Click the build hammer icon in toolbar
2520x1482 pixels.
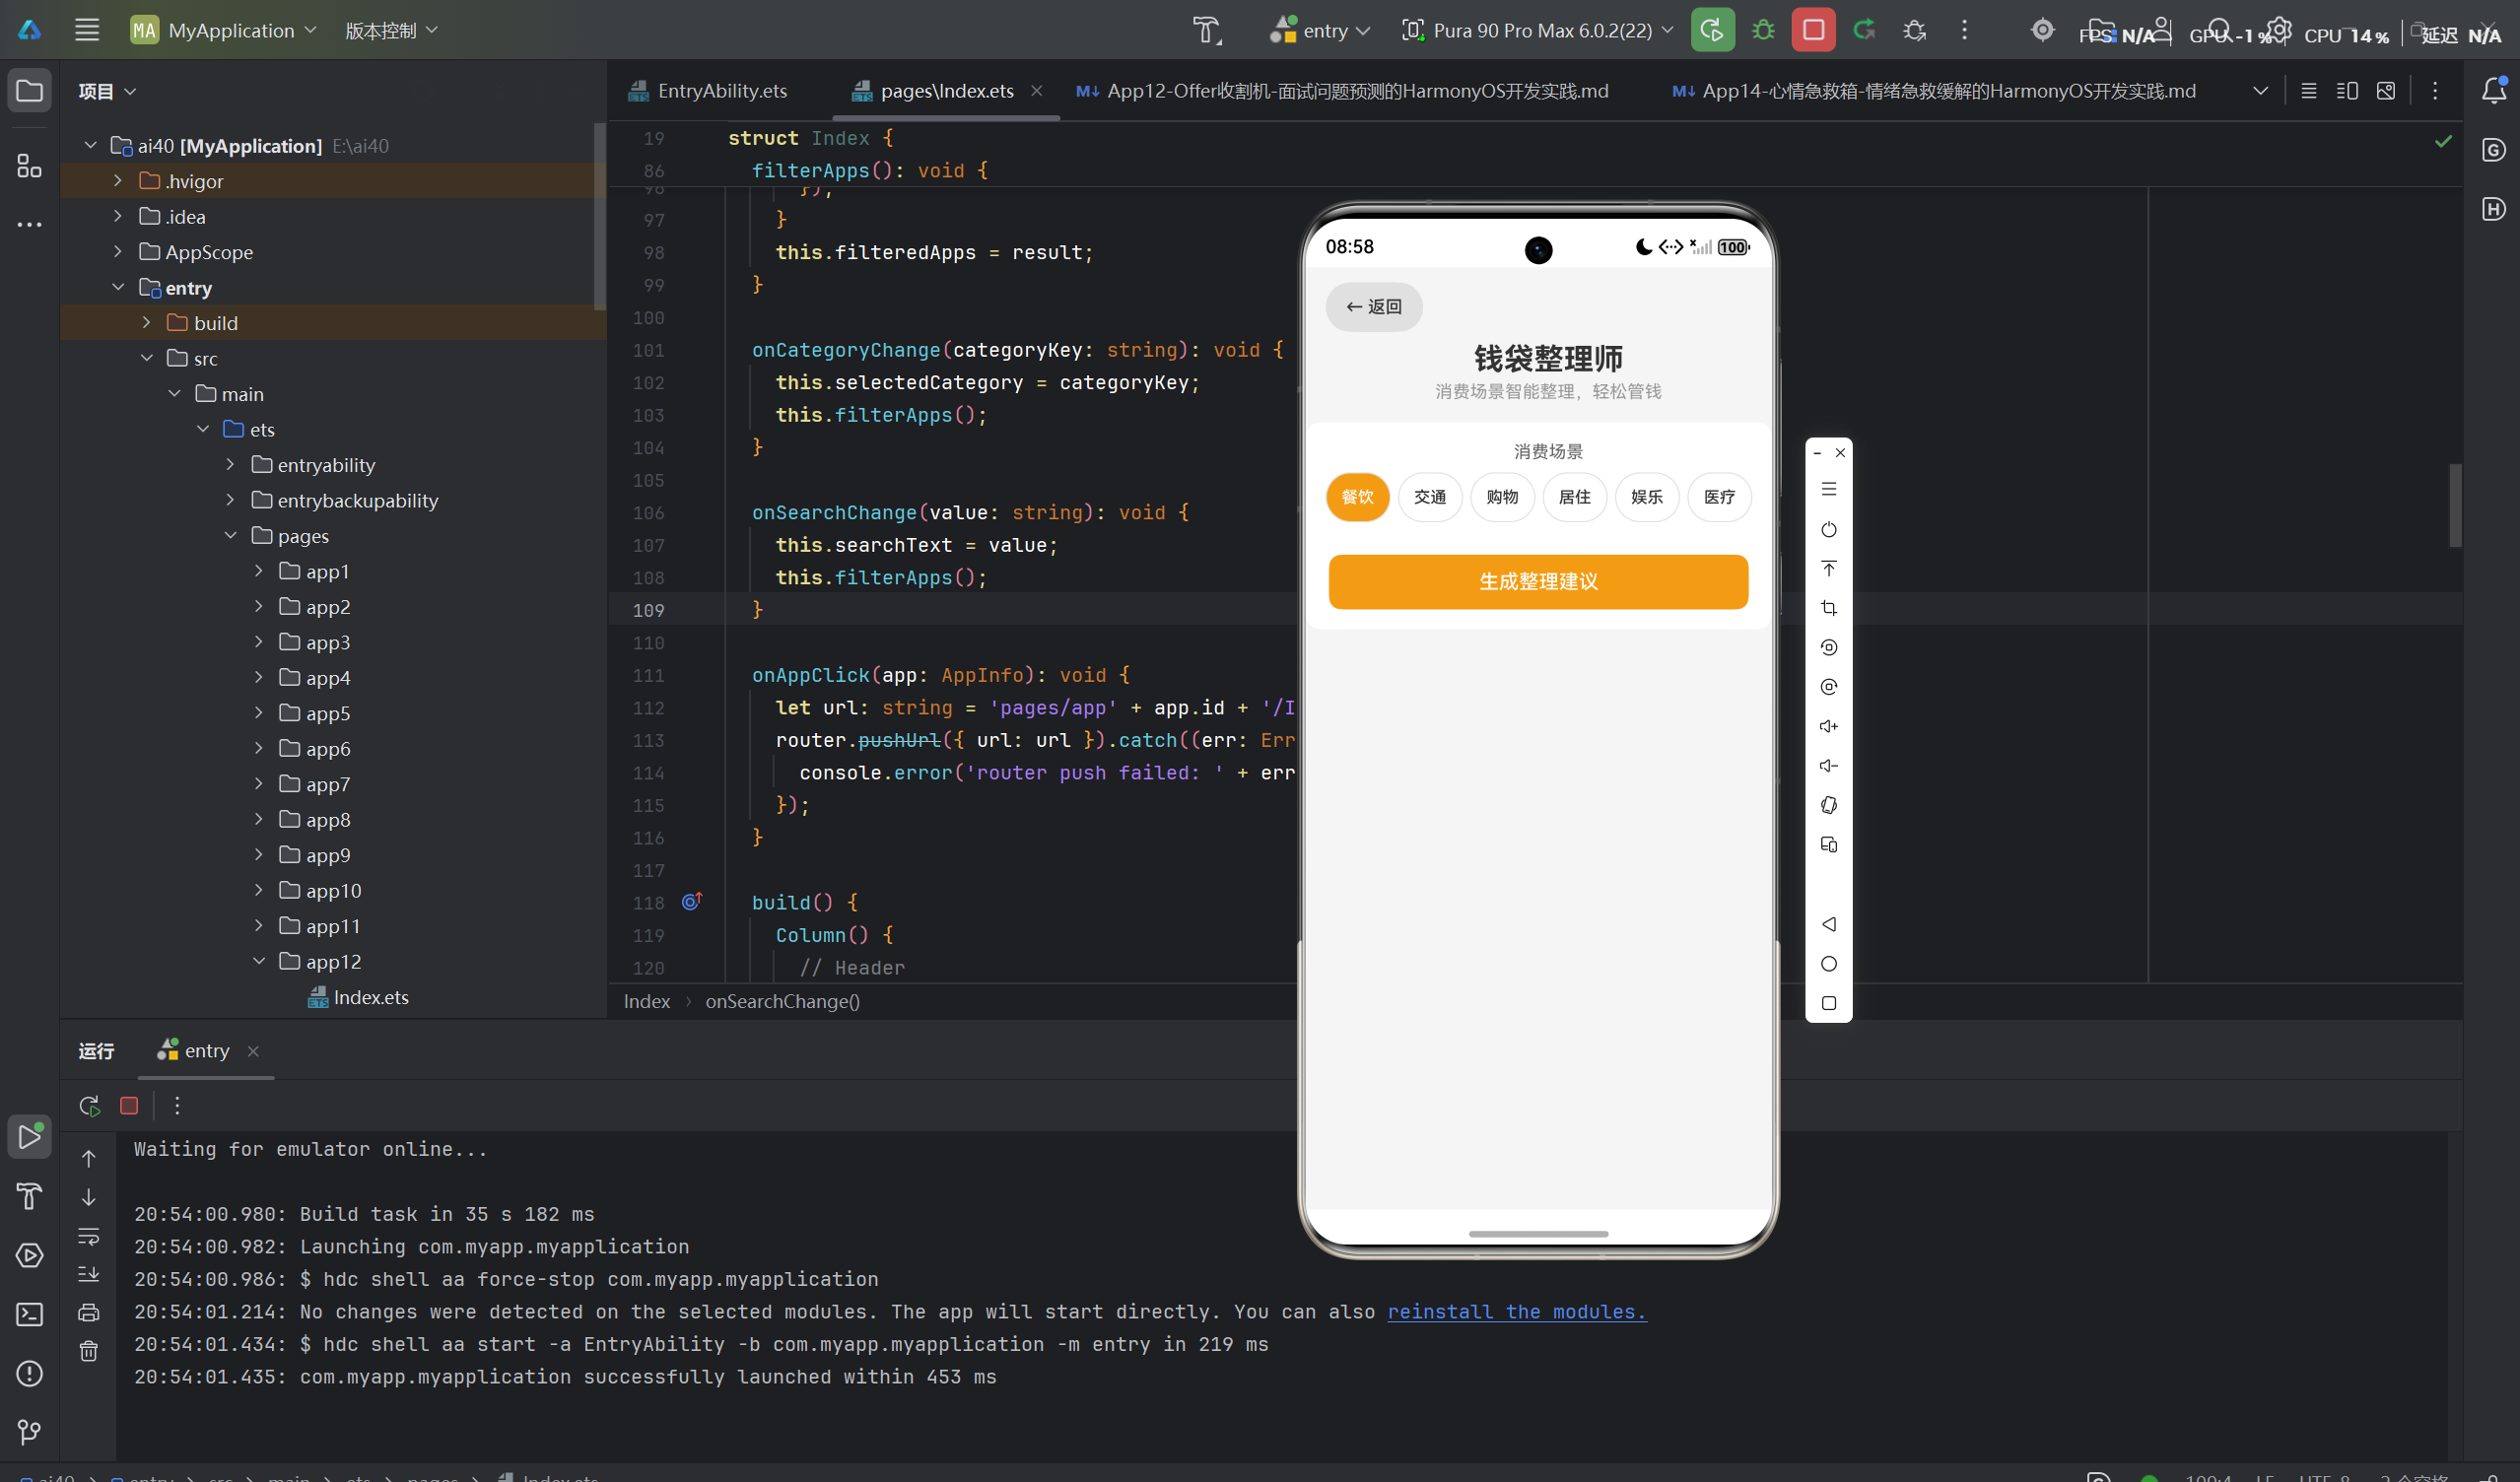[1207, 30]
